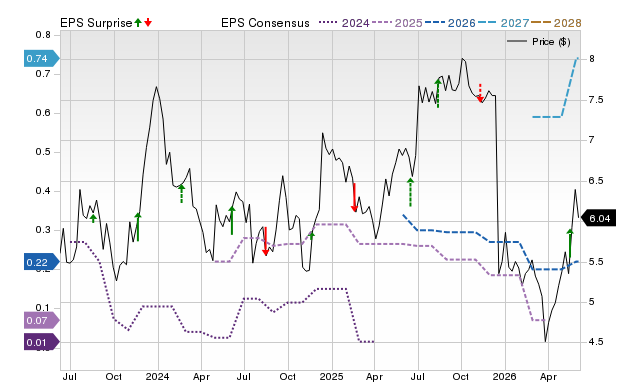Click the 2025 label on the time axis
This screenshot has width=640, height=382.
[331, 376]
